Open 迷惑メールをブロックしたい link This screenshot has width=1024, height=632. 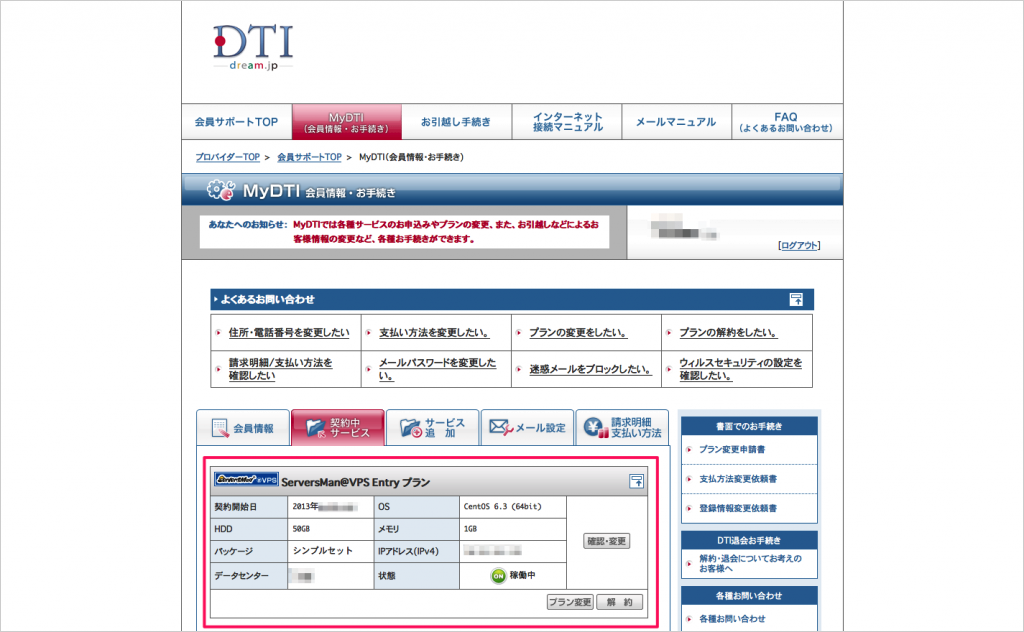(x=590, y=370)
